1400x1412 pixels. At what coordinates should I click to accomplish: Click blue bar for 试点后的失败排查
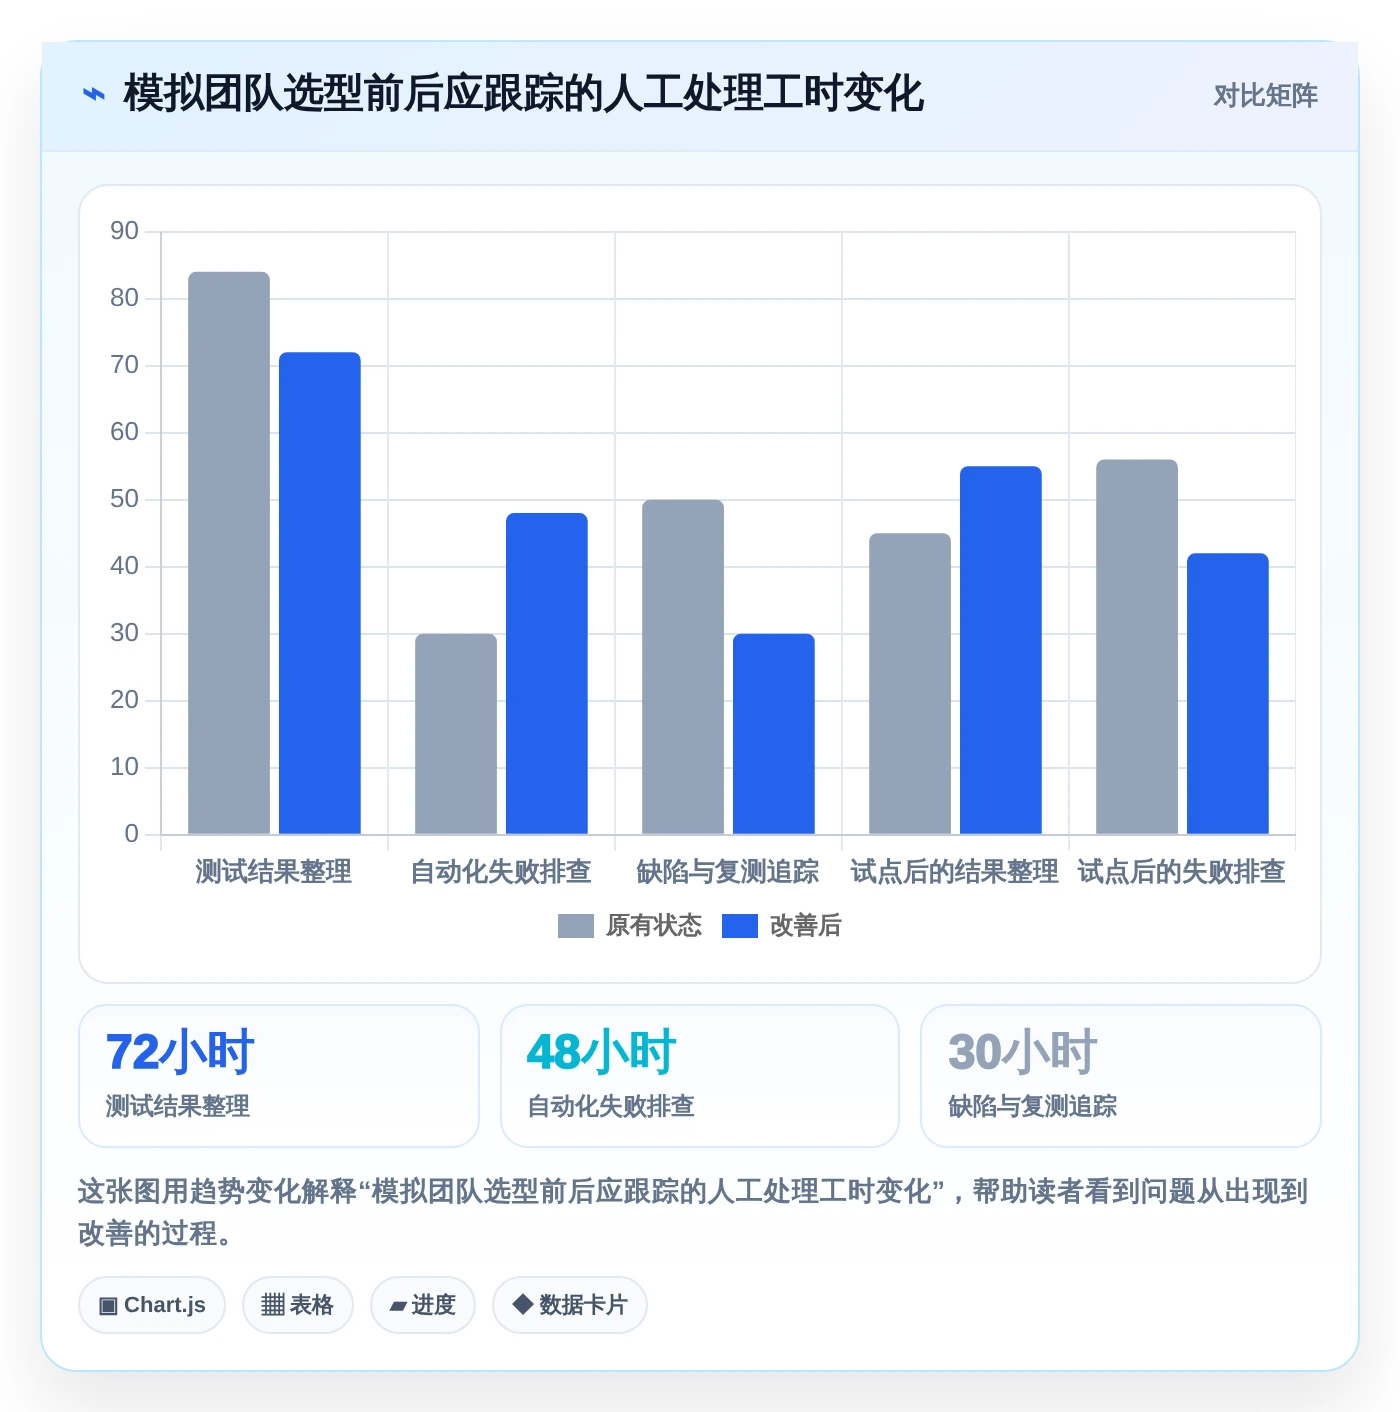1228,694
